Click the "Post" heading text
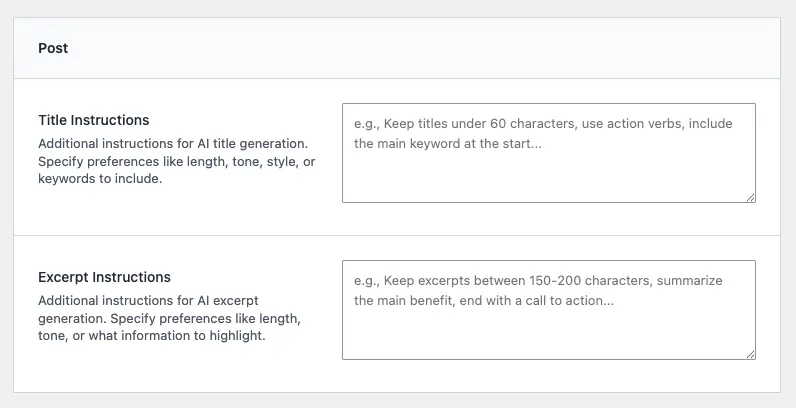The image size is (796, 408). [53, 48]
